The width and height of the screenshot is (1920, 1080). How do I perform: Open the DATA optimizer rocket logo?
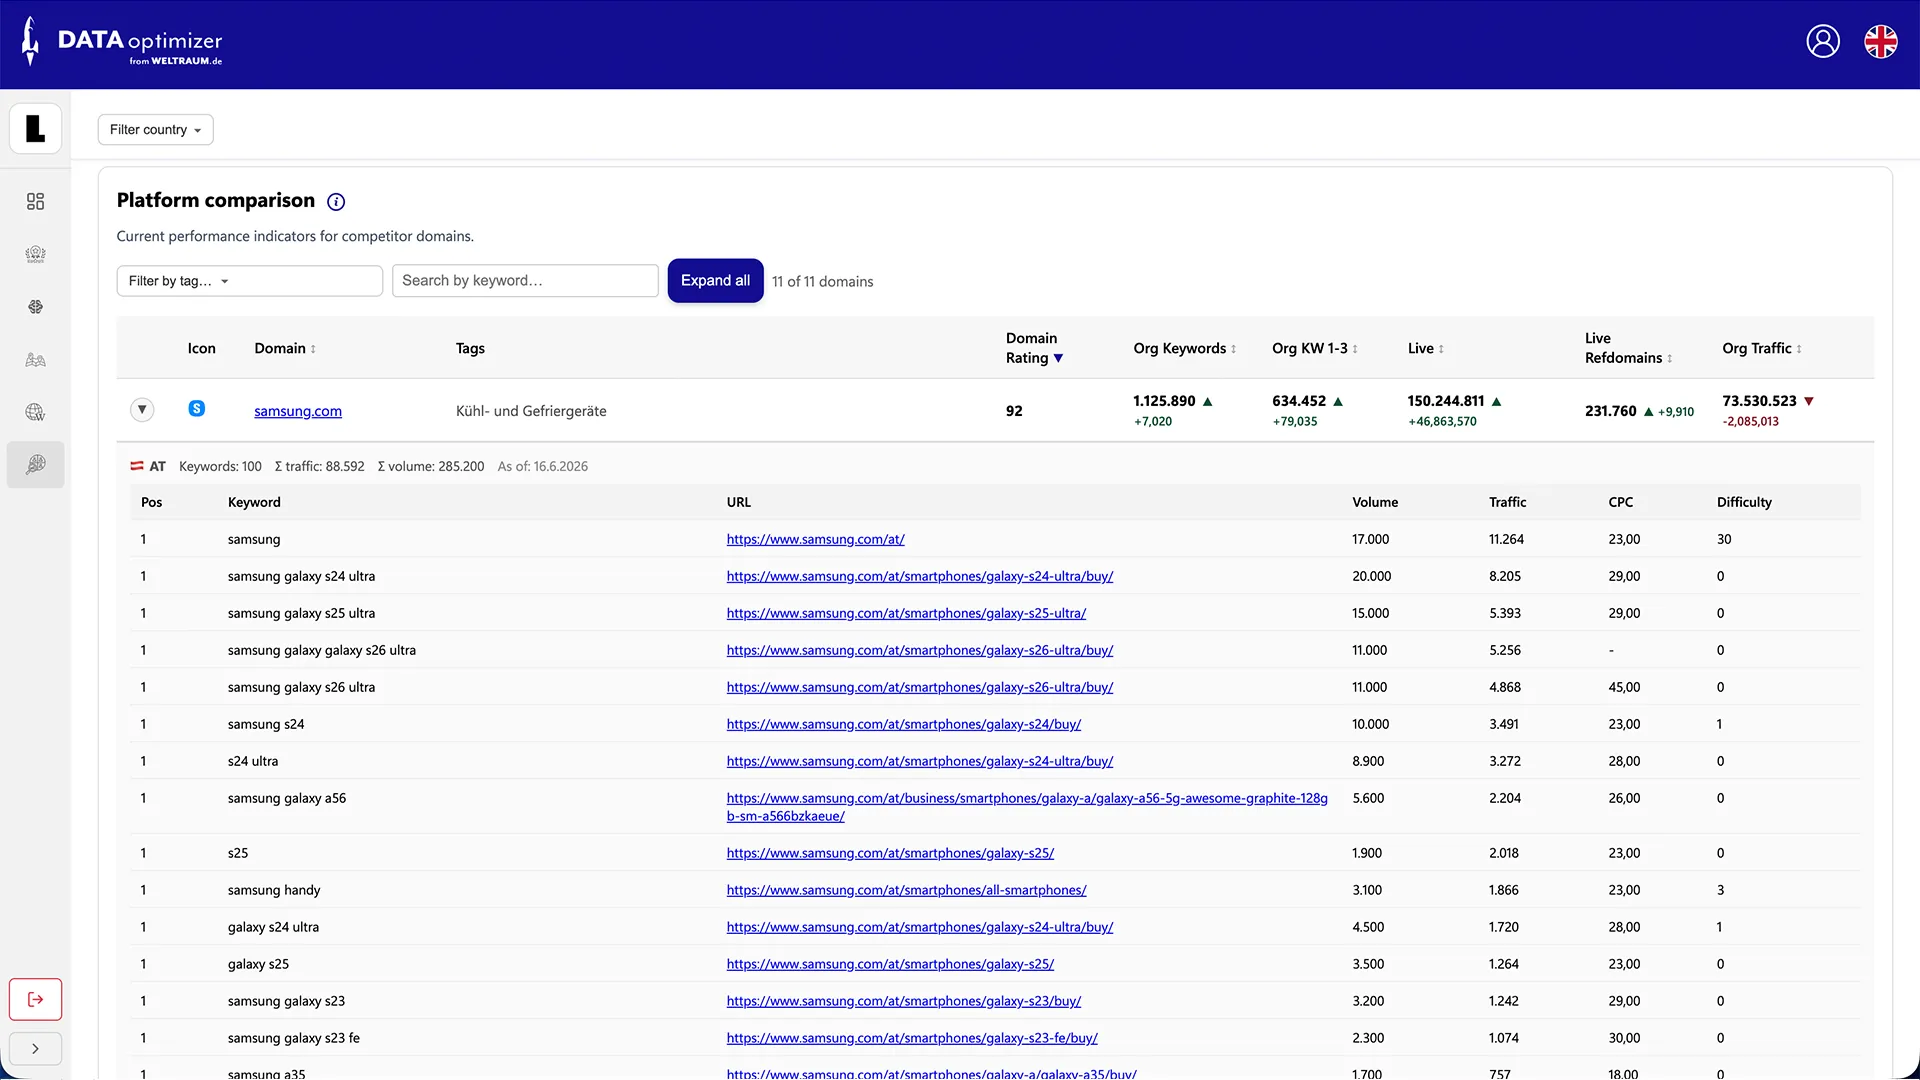click(x=121, y=42)
